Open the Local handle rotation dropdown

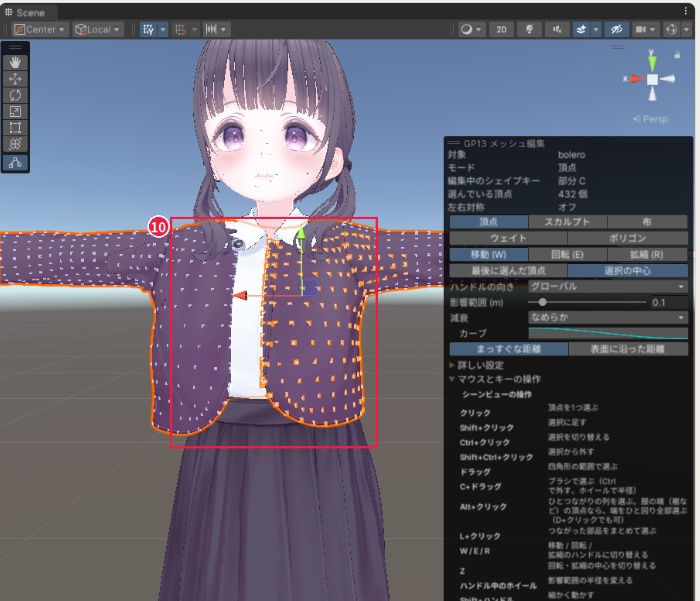[98, 29]
